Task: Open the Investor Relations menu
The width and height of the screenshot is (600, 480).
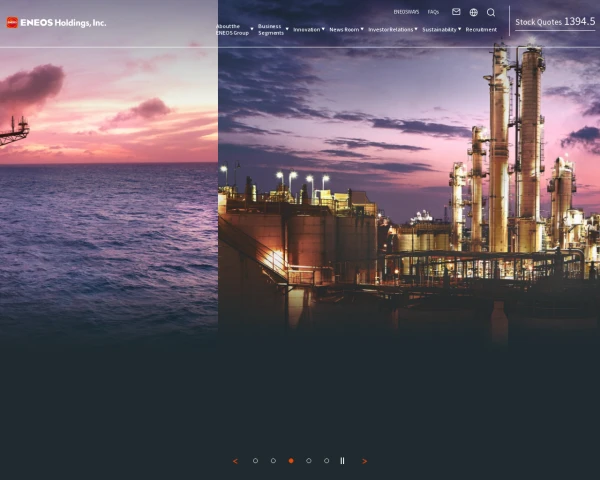Action: click(392, 30)
